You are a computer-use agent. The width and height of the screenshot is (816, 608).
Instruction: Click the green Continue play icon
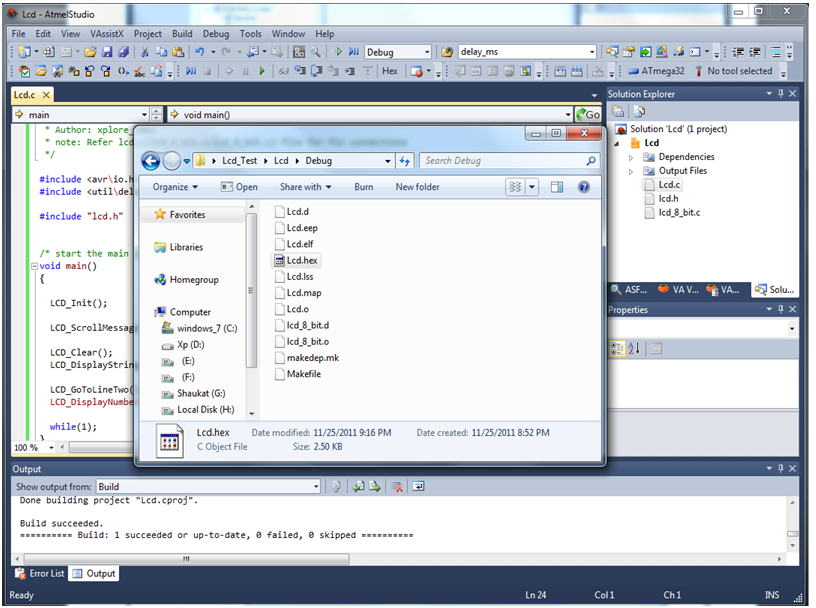tap(262, 71)
